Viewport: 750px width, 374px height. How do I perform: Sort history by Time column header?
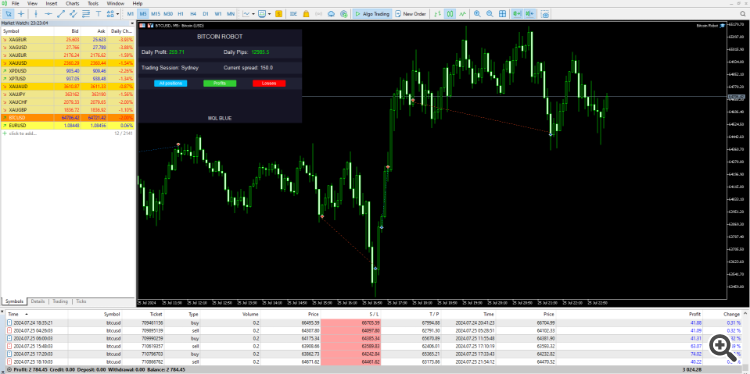coord(14,314)
